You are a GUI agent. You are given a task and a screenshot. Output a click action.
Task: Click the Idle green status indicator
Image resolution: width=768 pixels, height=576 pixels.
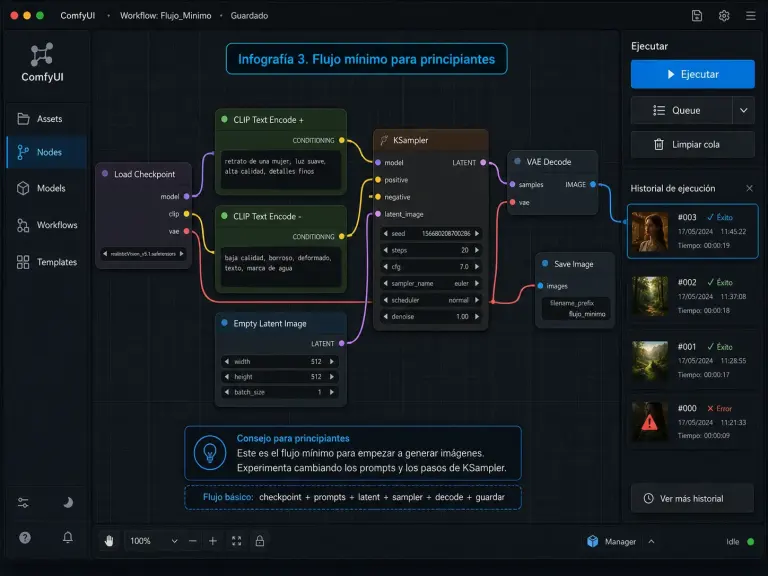(750, 542)
